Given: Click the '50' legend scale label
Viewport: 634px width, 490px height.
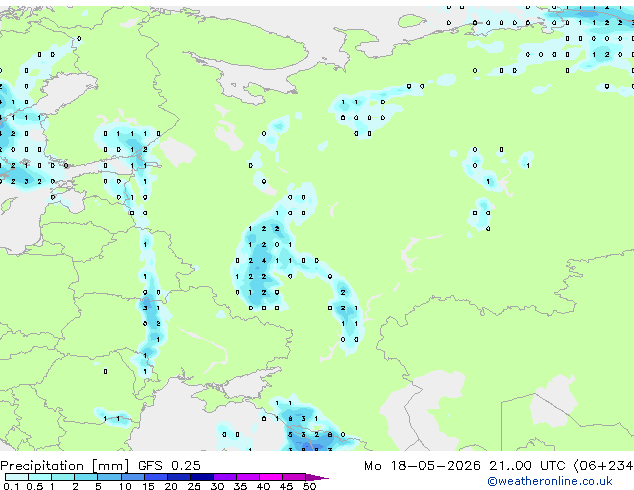Looking at the screenshot, I should tap(309, 486).
